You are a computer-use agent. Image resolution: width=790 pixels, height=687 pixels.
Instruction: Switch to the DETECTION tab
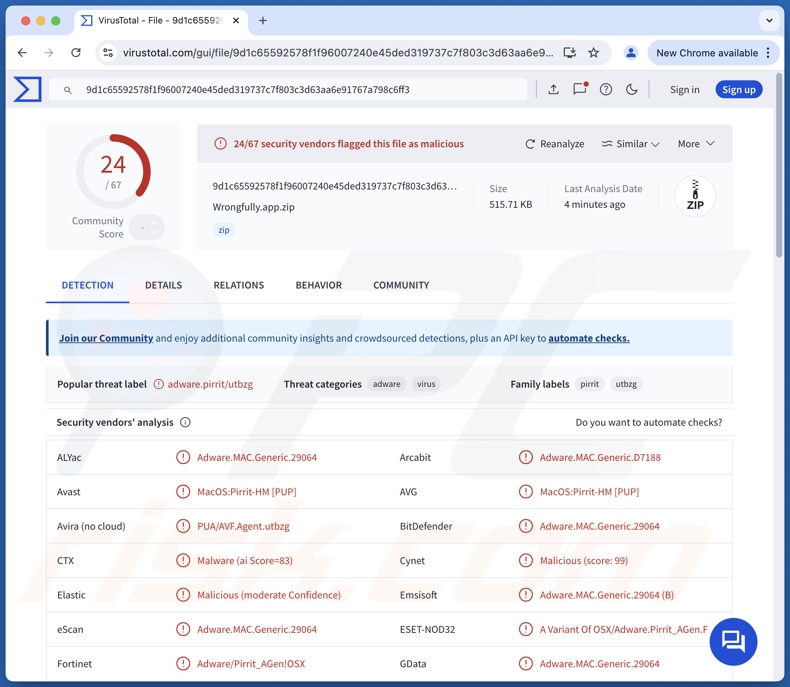[88, 285]
